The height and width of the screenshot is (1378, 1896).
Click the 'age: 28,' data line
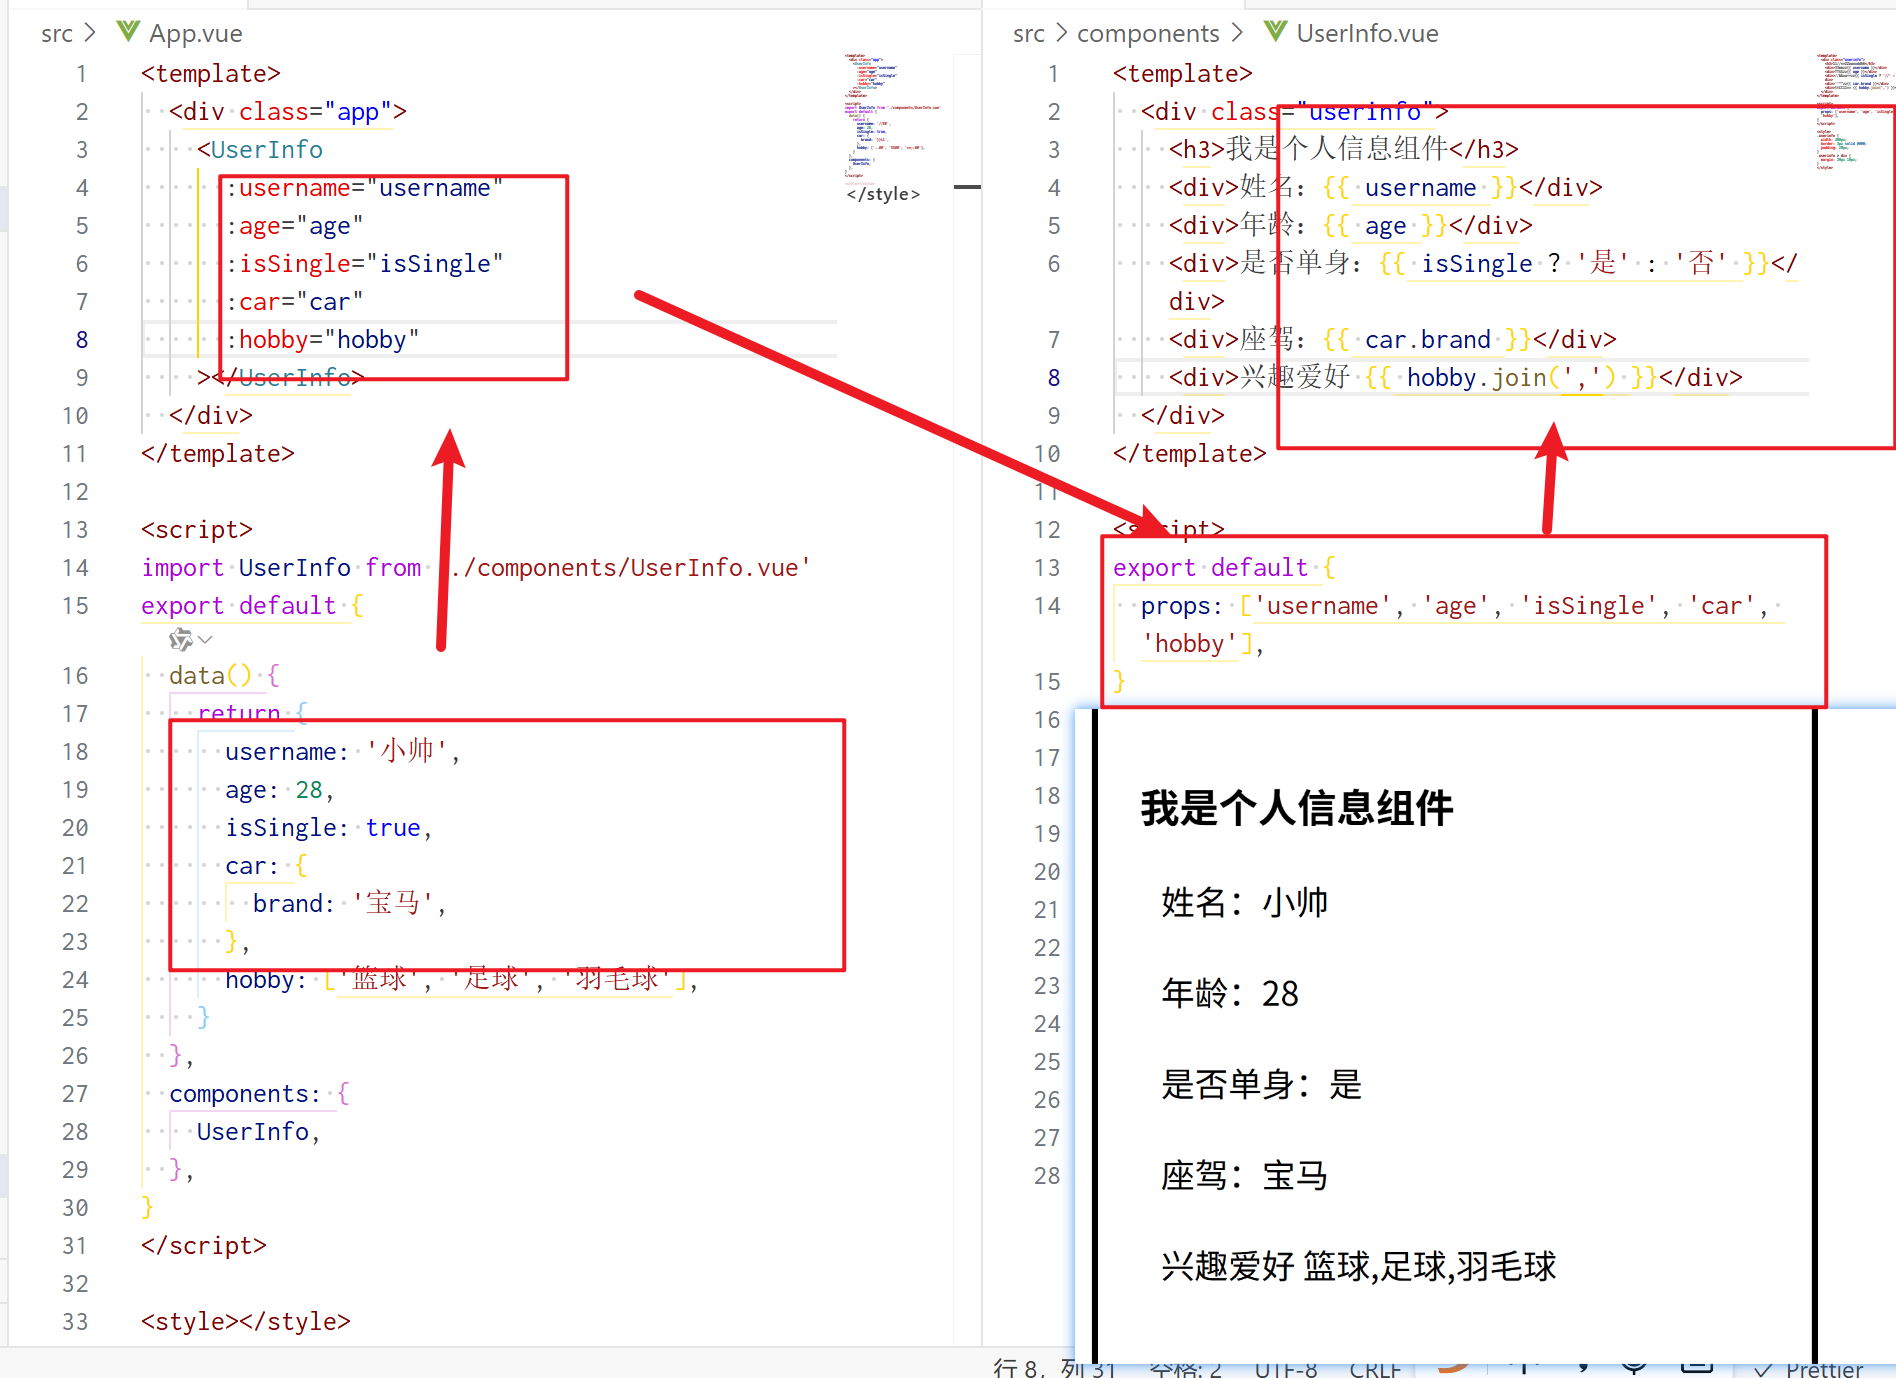pyautogui.click(x=280, y=790)
